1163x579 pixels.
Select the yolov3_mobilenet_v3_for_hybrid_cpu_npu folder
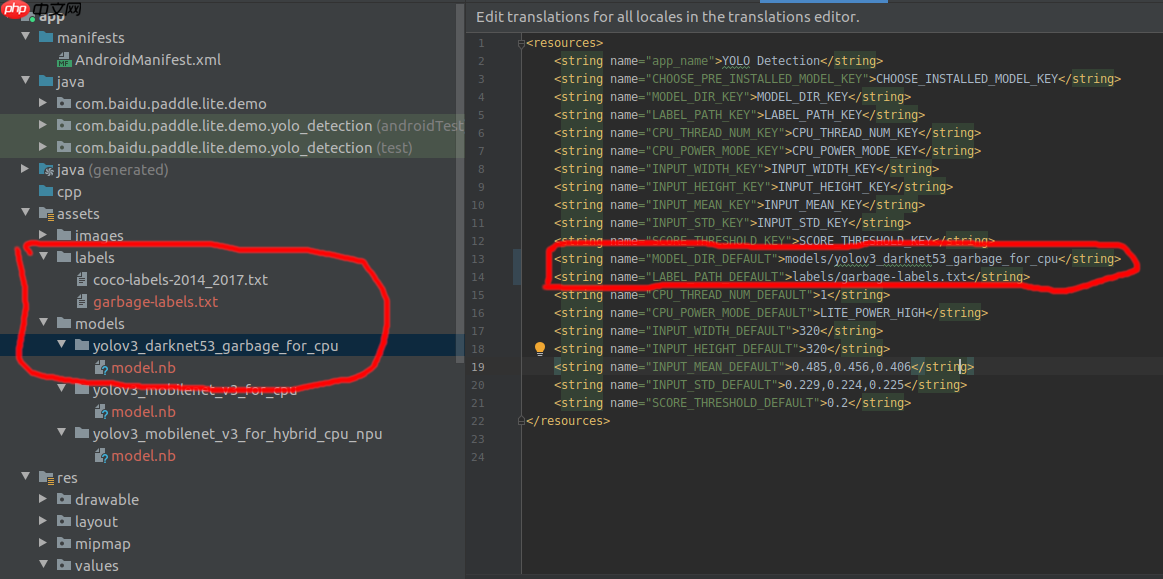tap(237, 434)
